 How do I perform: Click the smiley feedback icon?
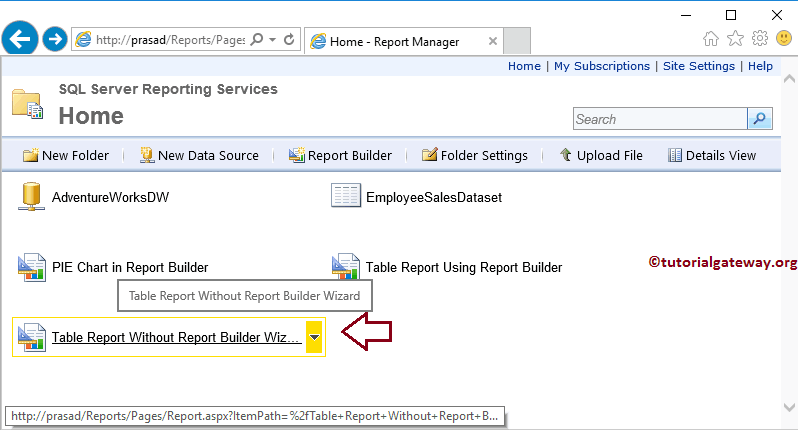point(784,38)
